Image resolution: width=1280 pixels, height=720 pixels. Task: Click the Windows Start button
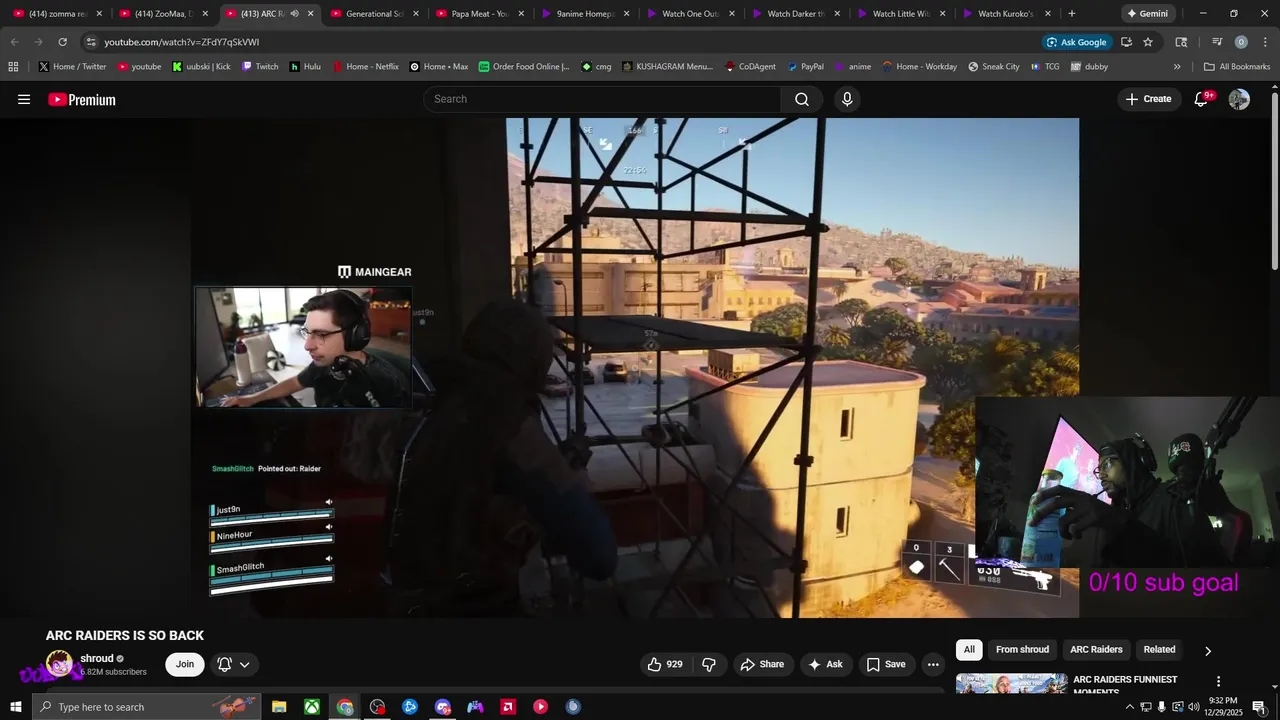15,707
